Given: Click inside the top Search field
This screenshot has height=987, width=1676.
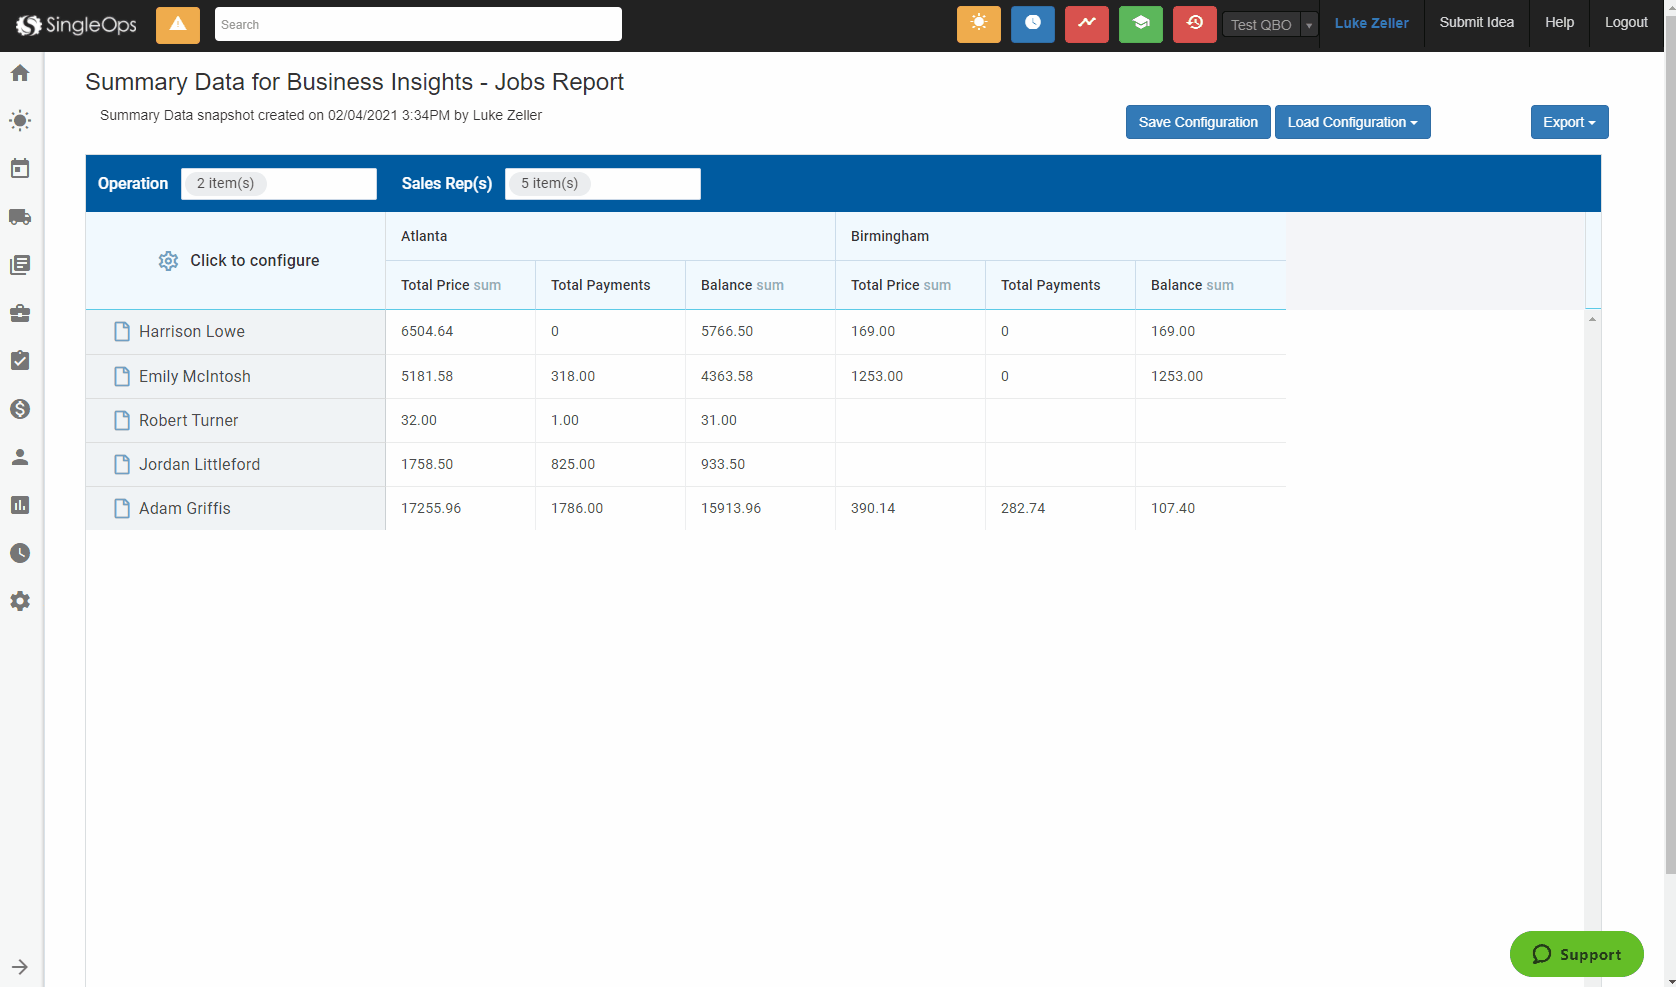Looking at the screenshot, I should tap(418, 24).
